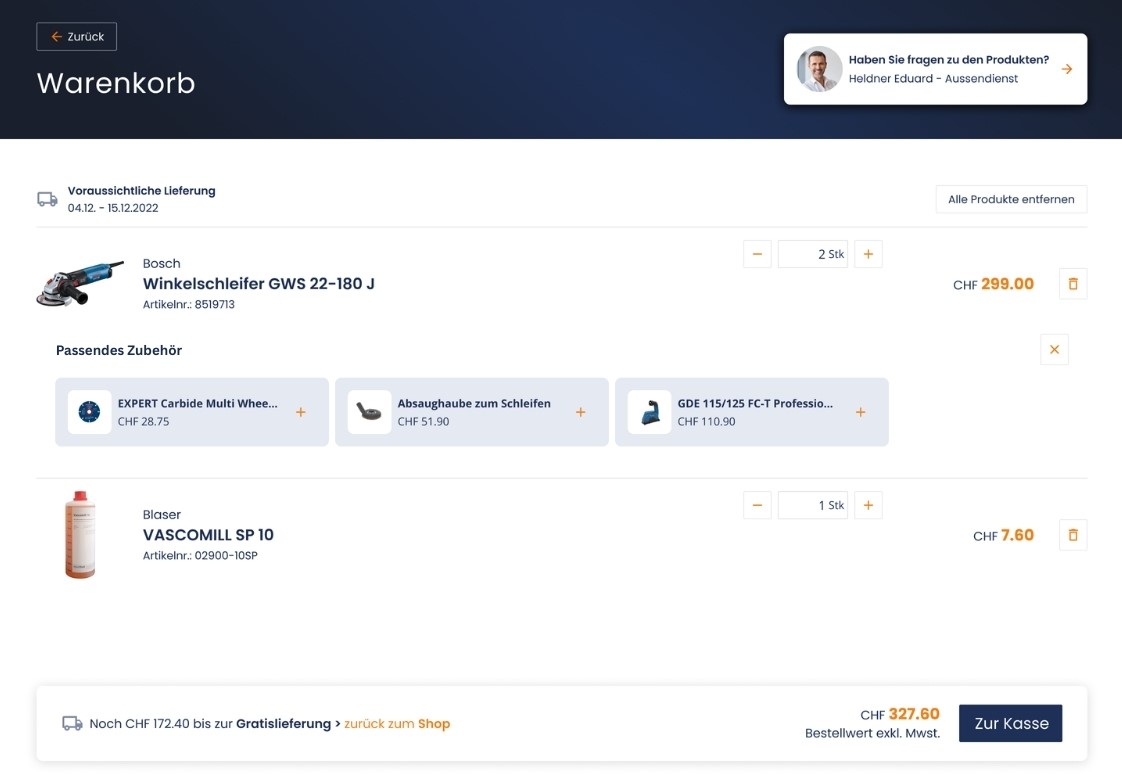Image resolution: width=1122 pixels, height=774 pixels.
Task: Open the Winkelschleifer GWS 22-180 J product title
Action: click(x=258, y=284)
